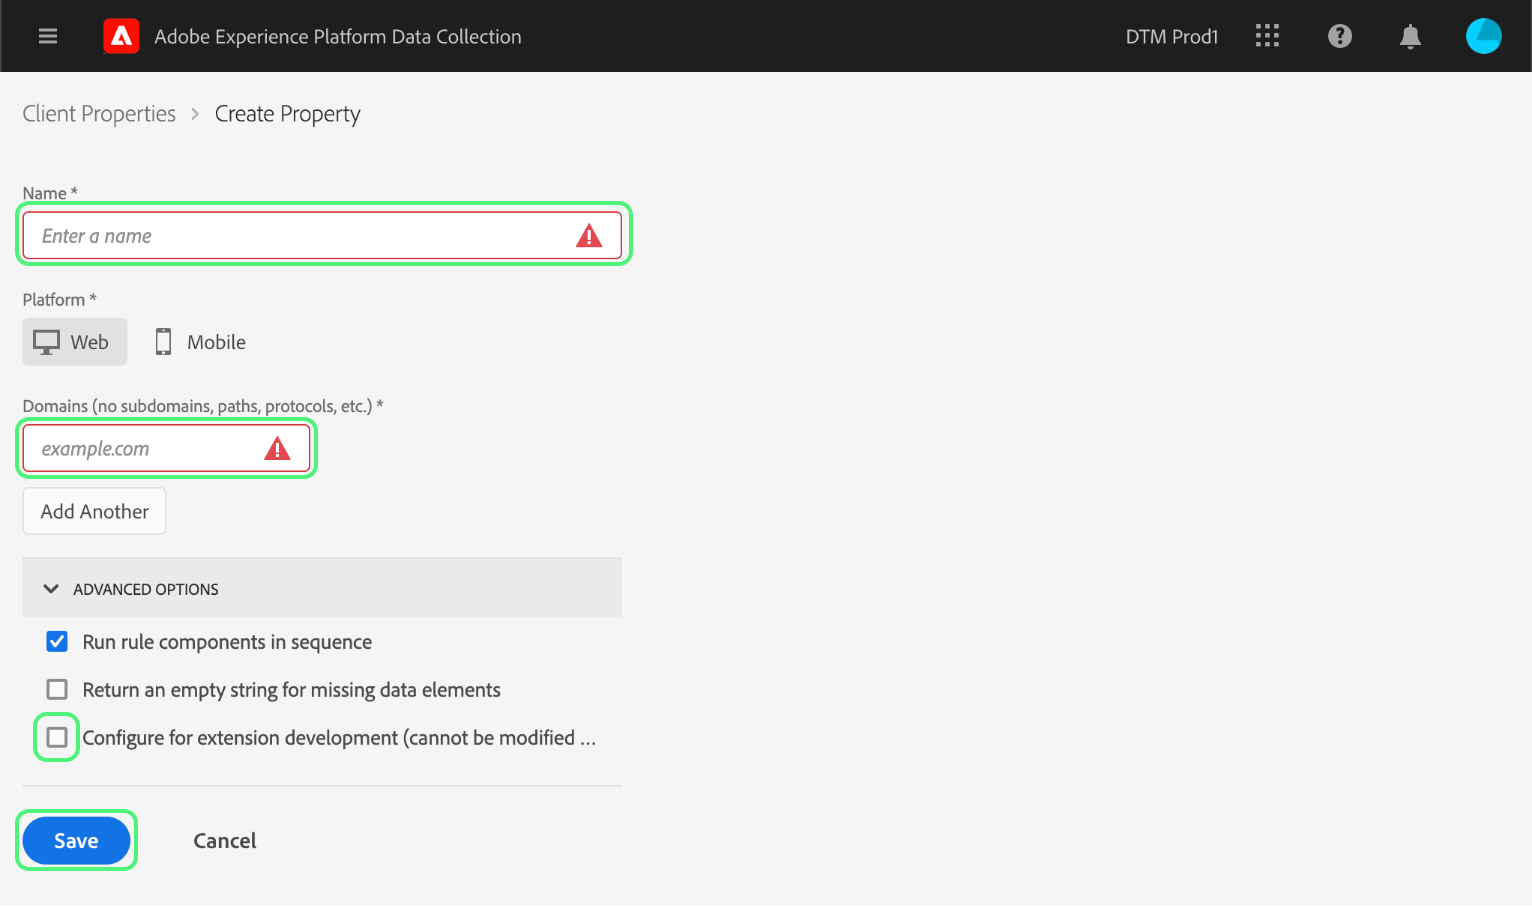
Task: Click the Cancel button
Action: point(225,841)
